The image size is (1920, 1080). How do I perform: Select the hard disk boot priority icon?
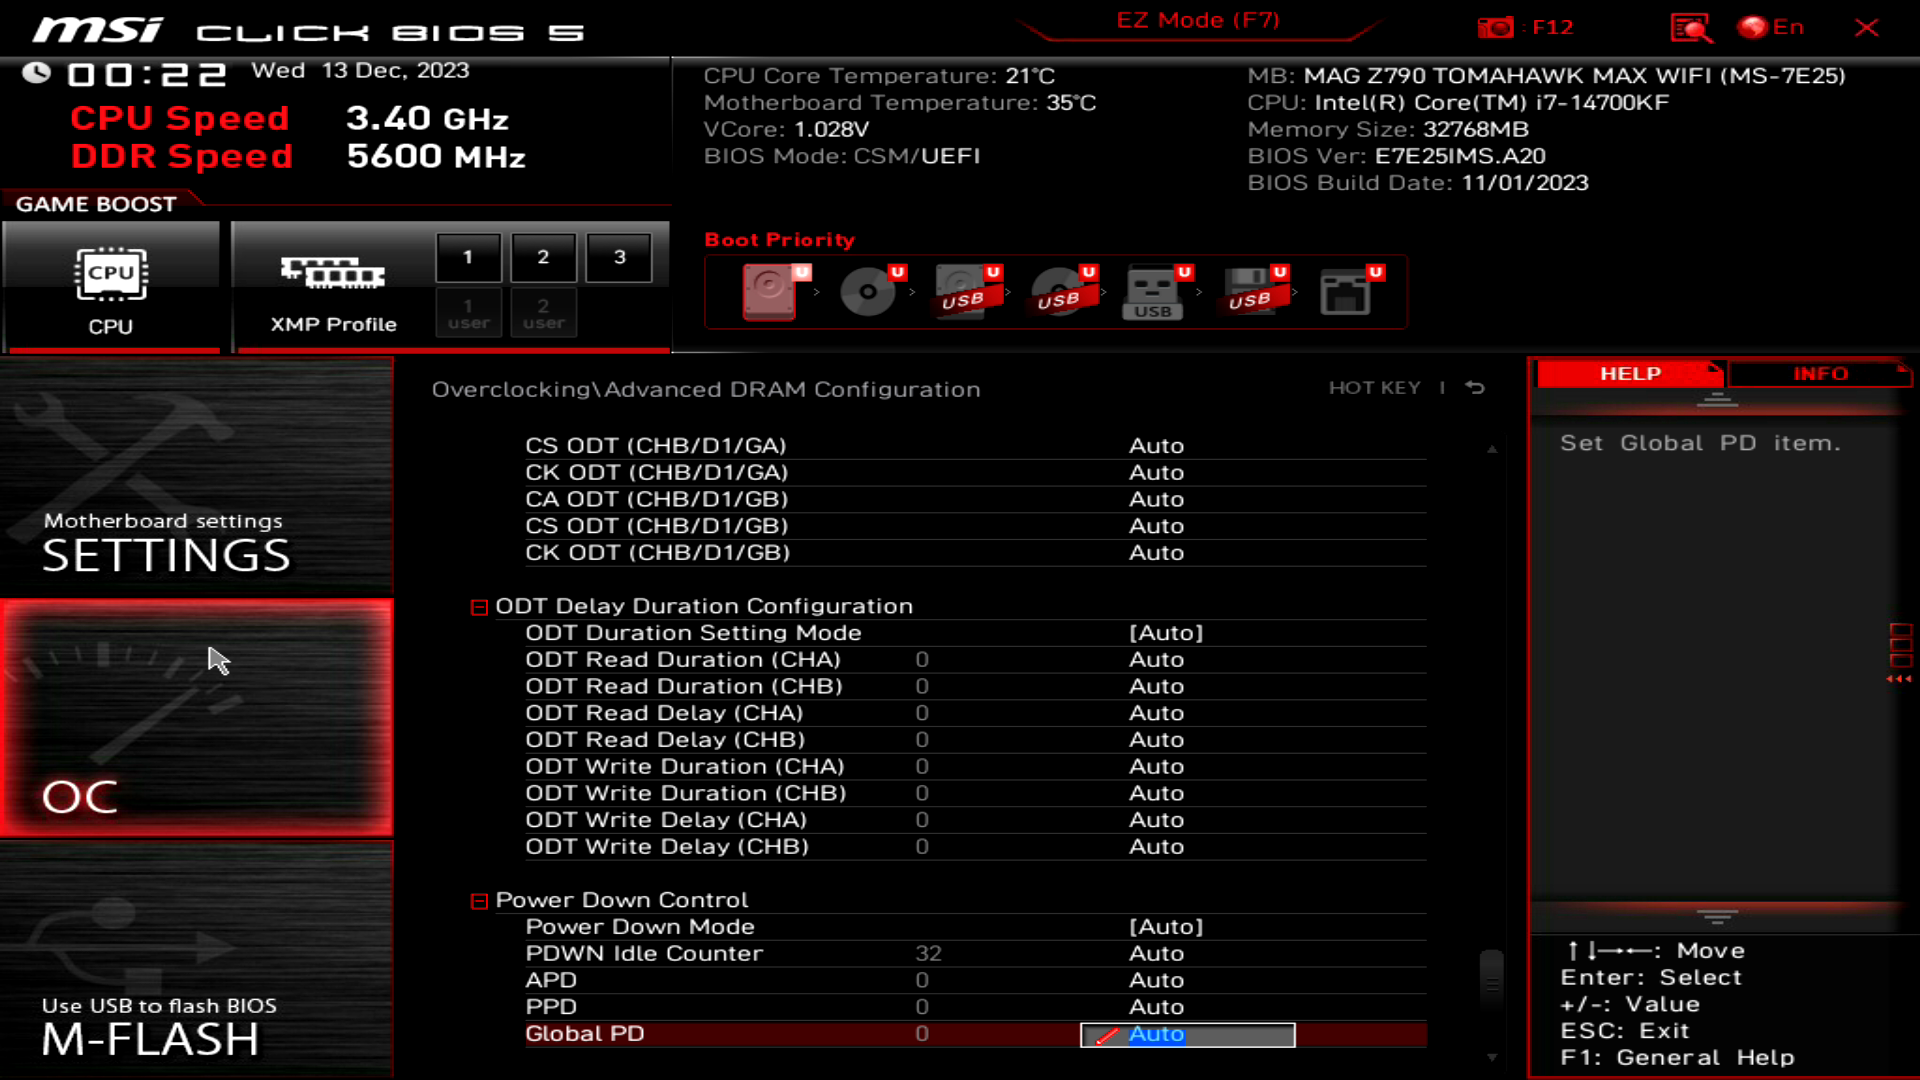point(770,291)
